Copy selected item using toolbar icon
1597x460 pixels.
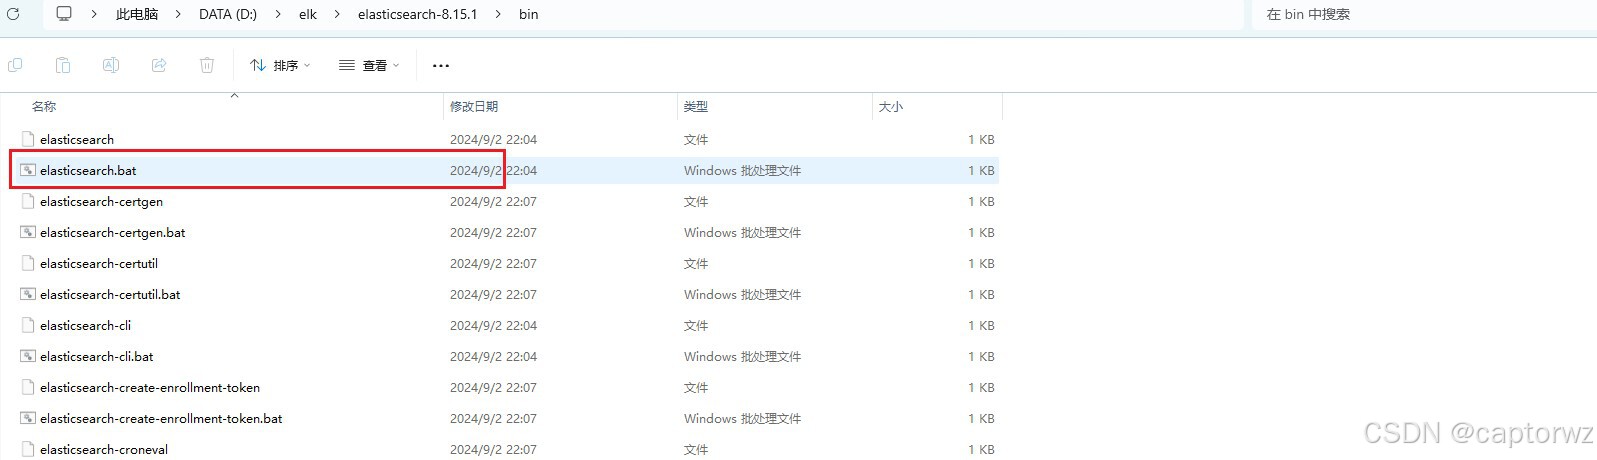tap(15, 65)
